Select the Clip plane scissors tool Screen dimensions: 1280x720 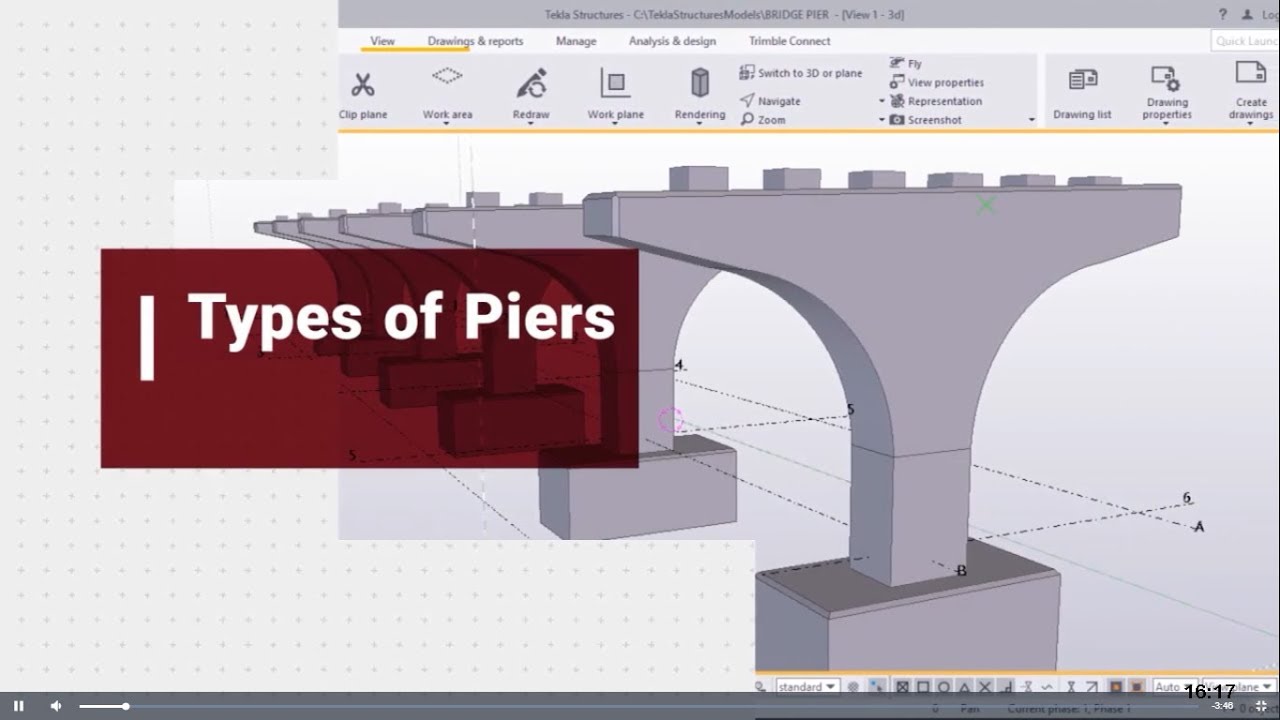click(x=363, y=84)
